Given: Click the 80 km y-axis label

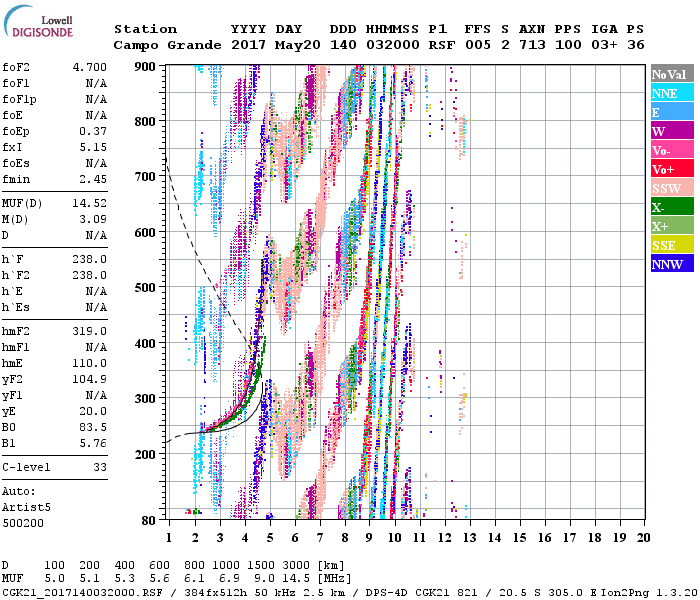Looking at the screenshot, I should tap(149, 521).
